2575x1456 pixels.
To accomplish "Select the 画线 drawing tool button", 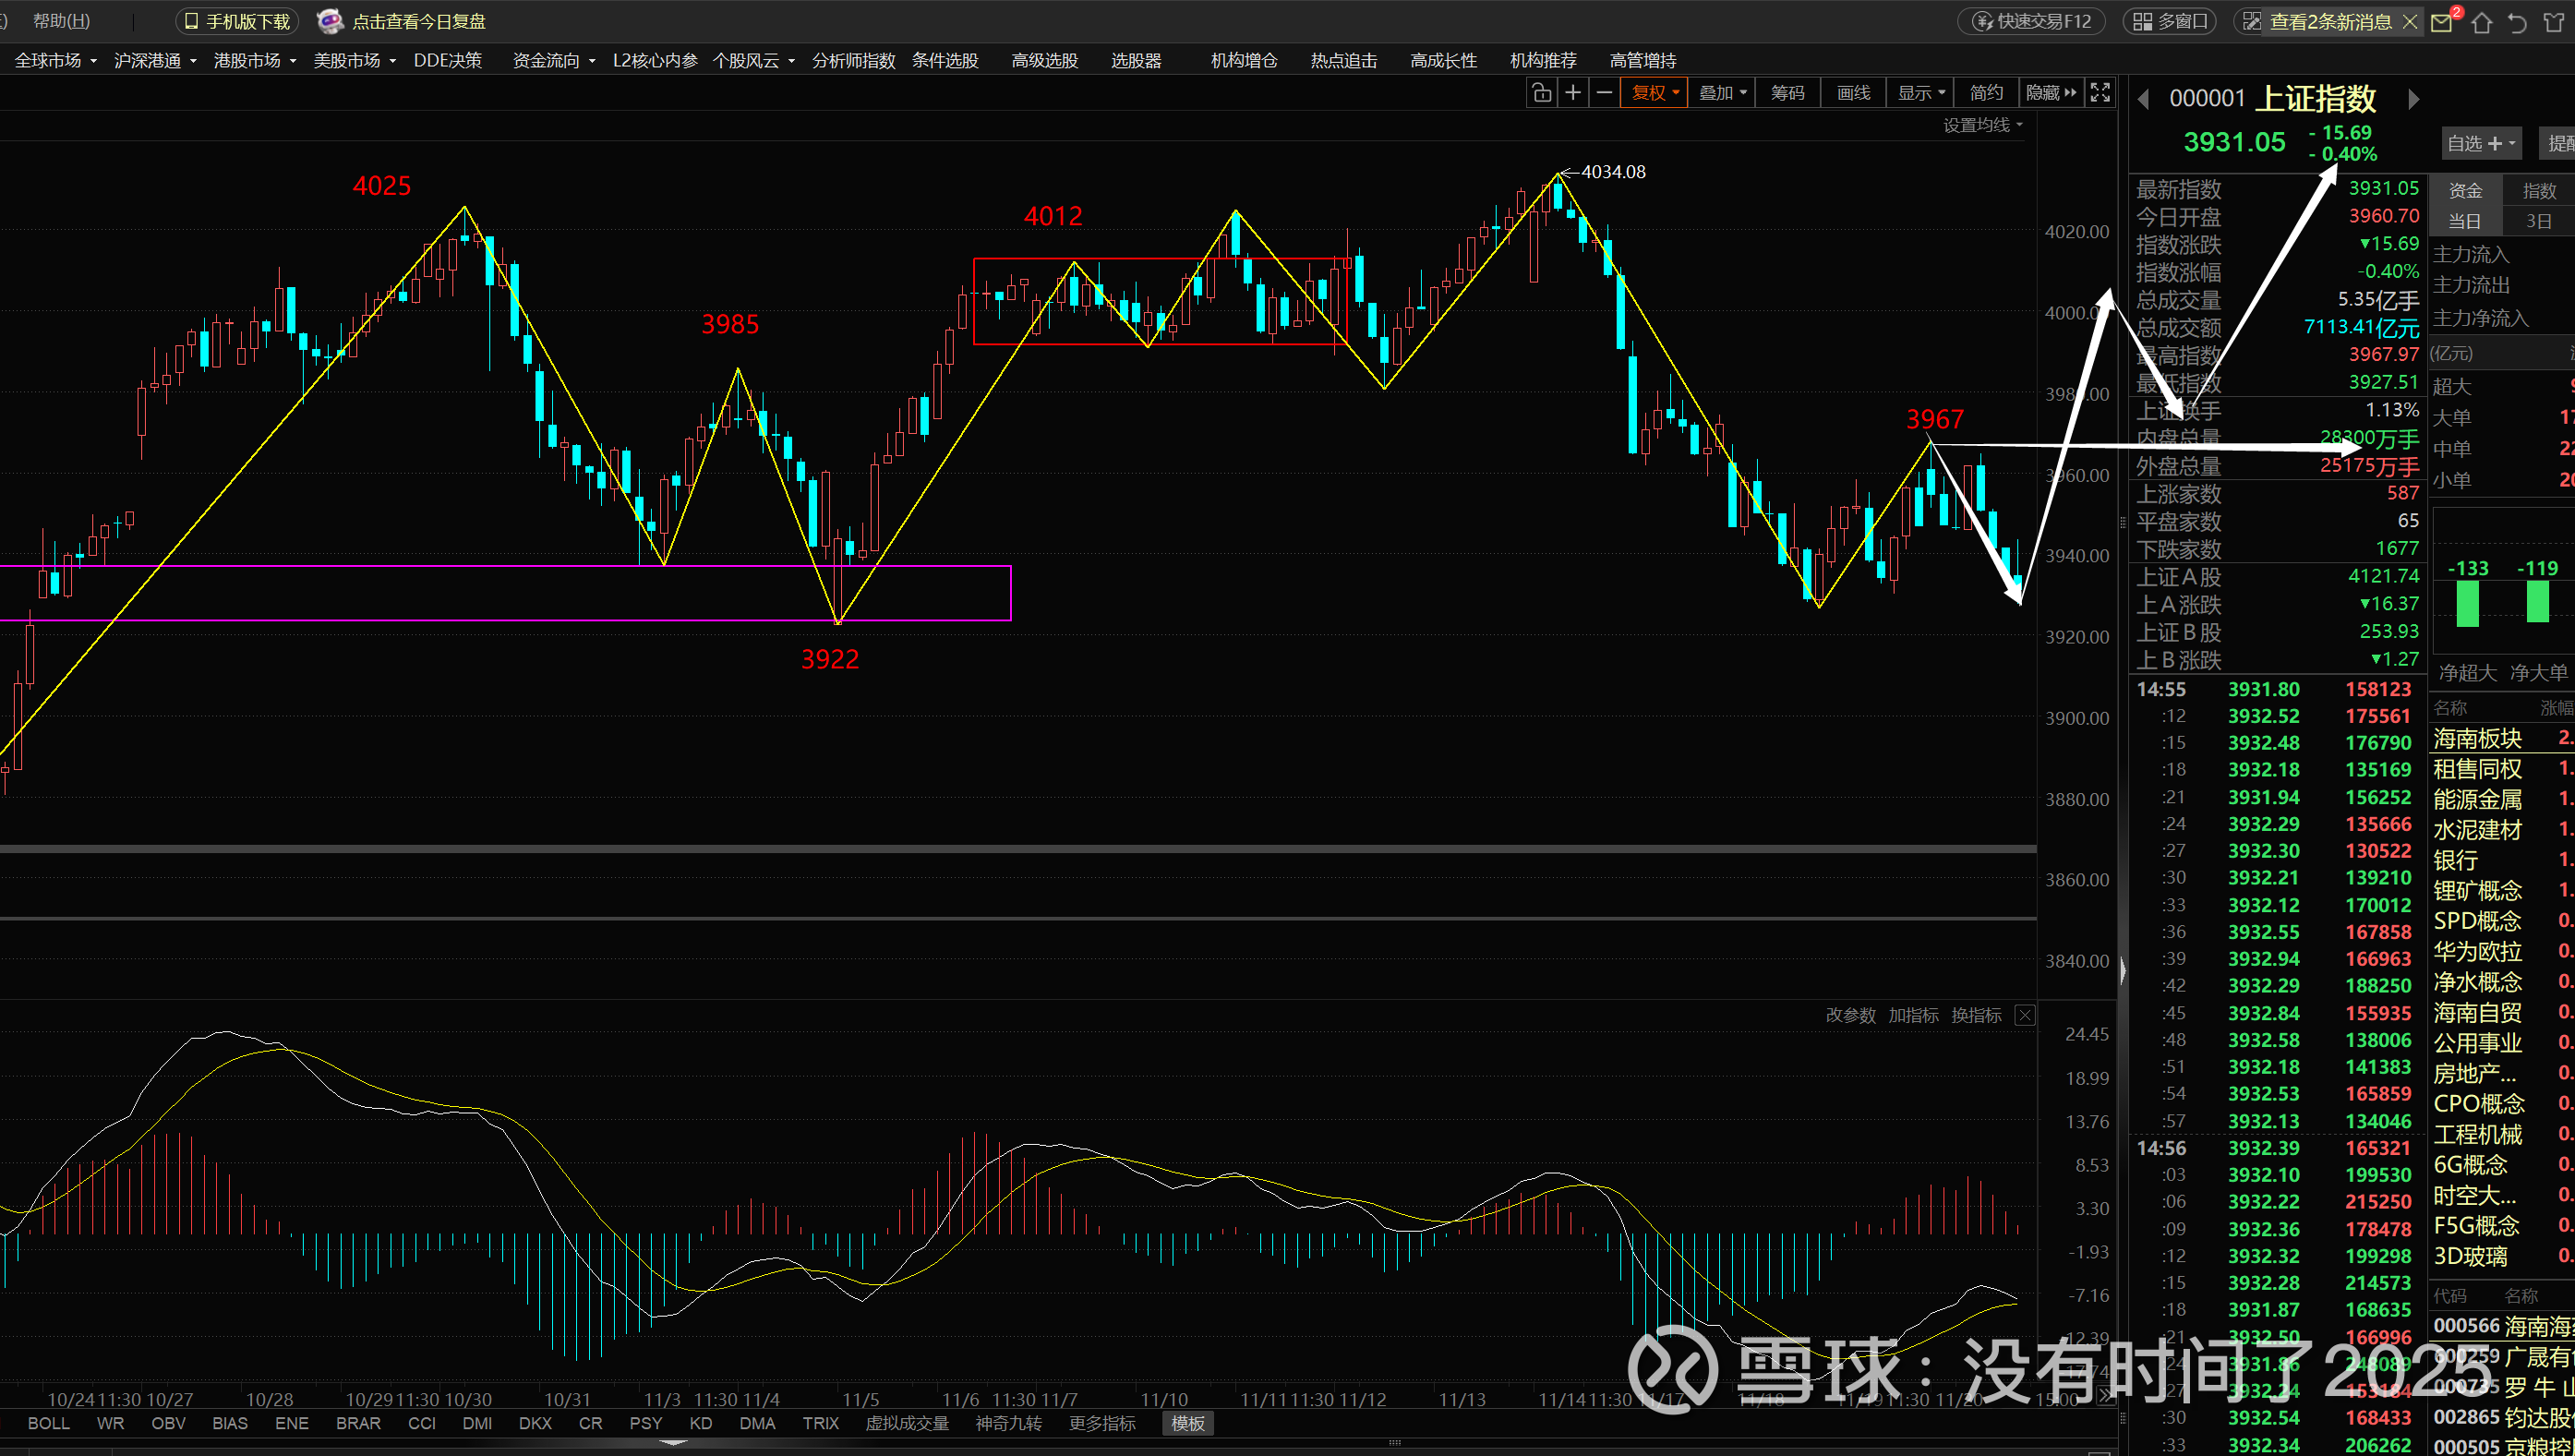I will [1853, 93].
